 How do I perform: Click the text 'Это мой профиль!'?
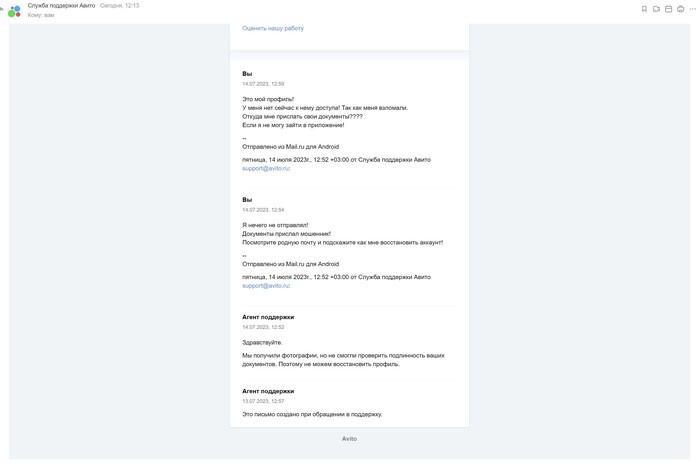pos(268,99)
